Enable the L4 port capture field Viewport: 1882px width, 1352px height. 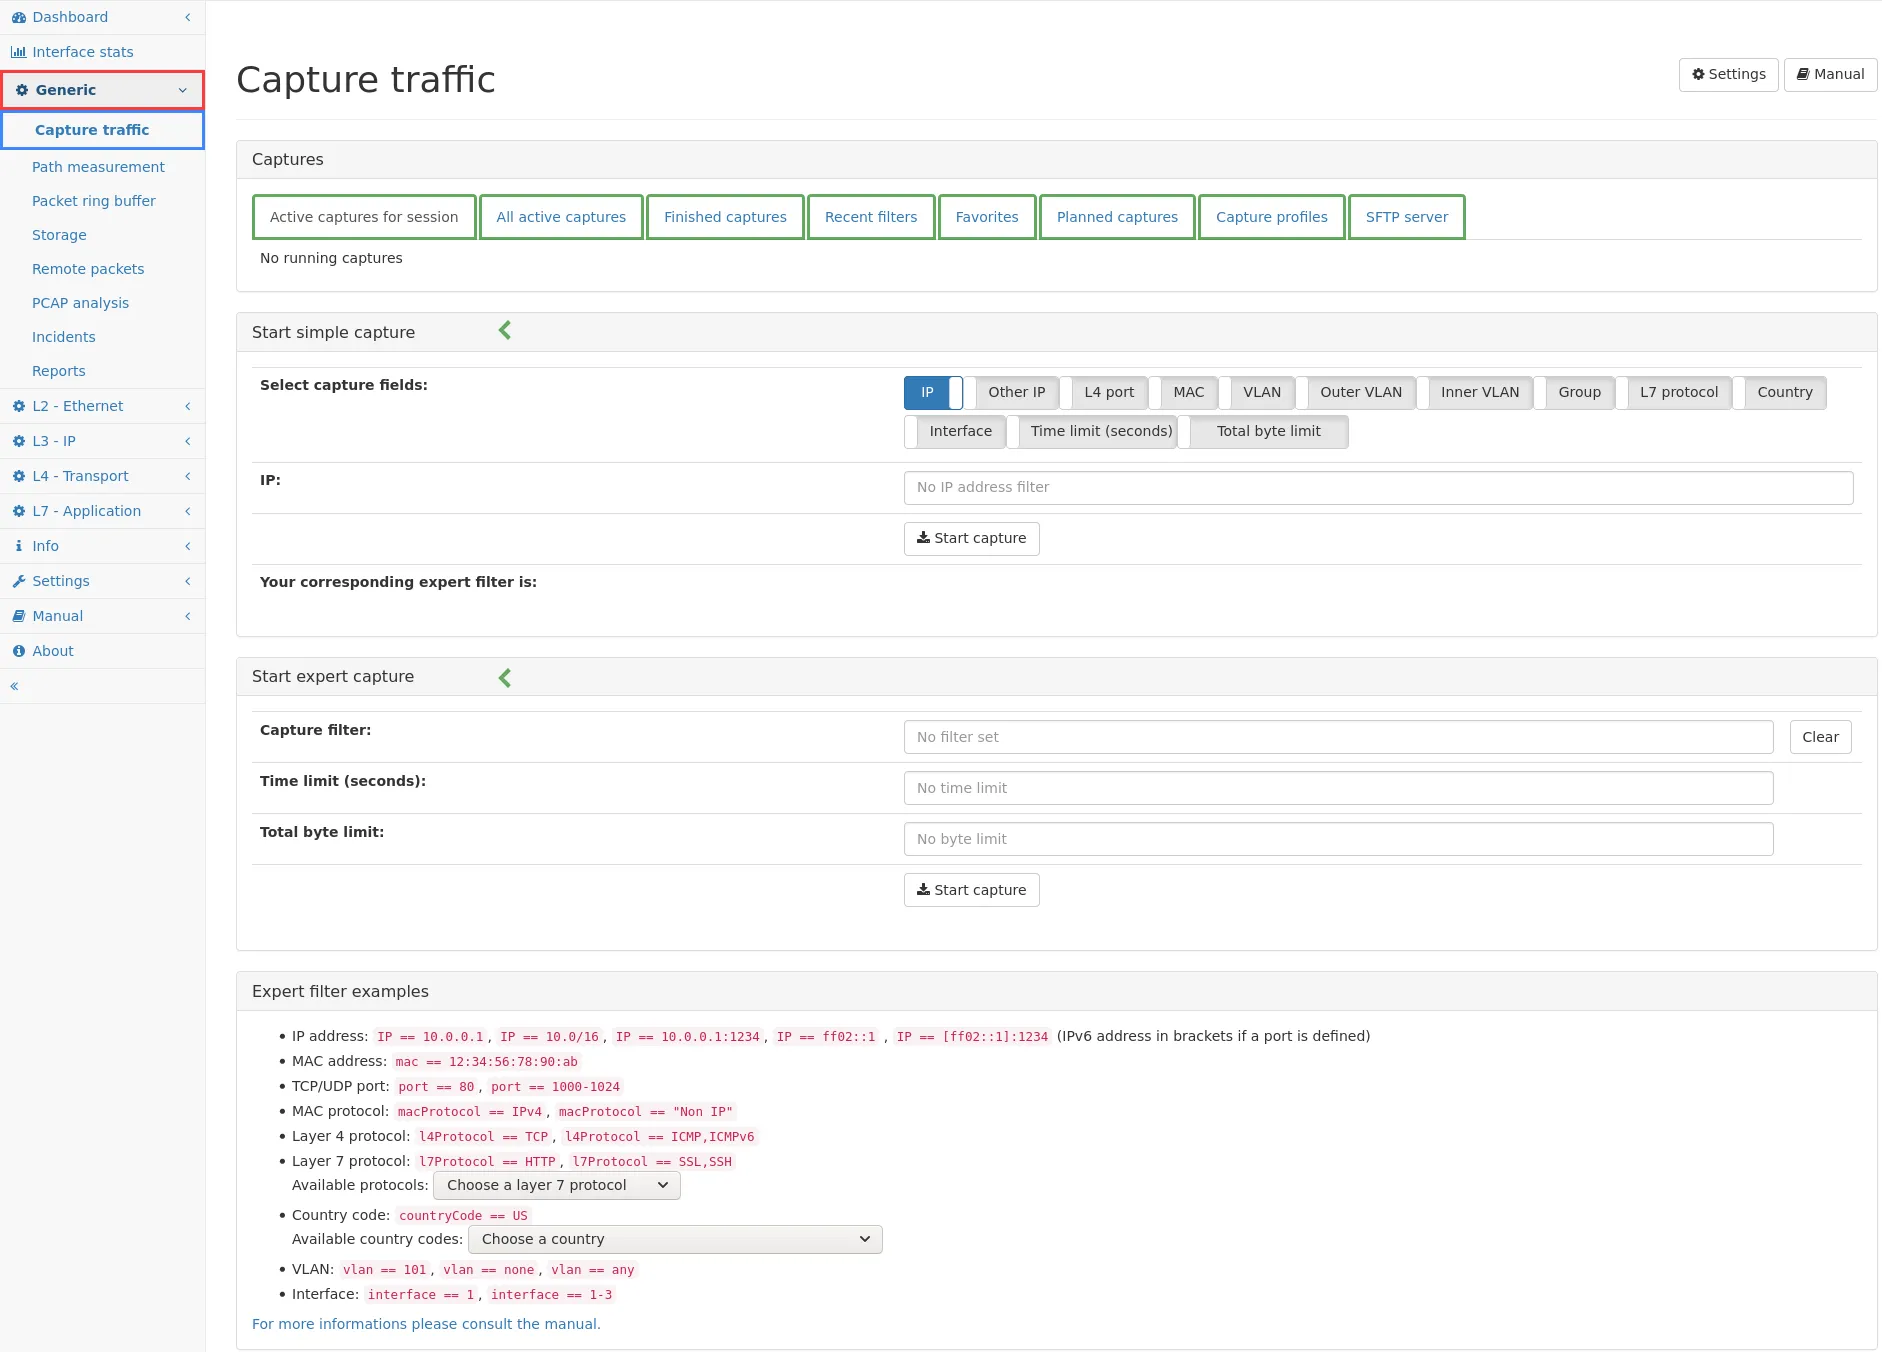[1108, 392]
